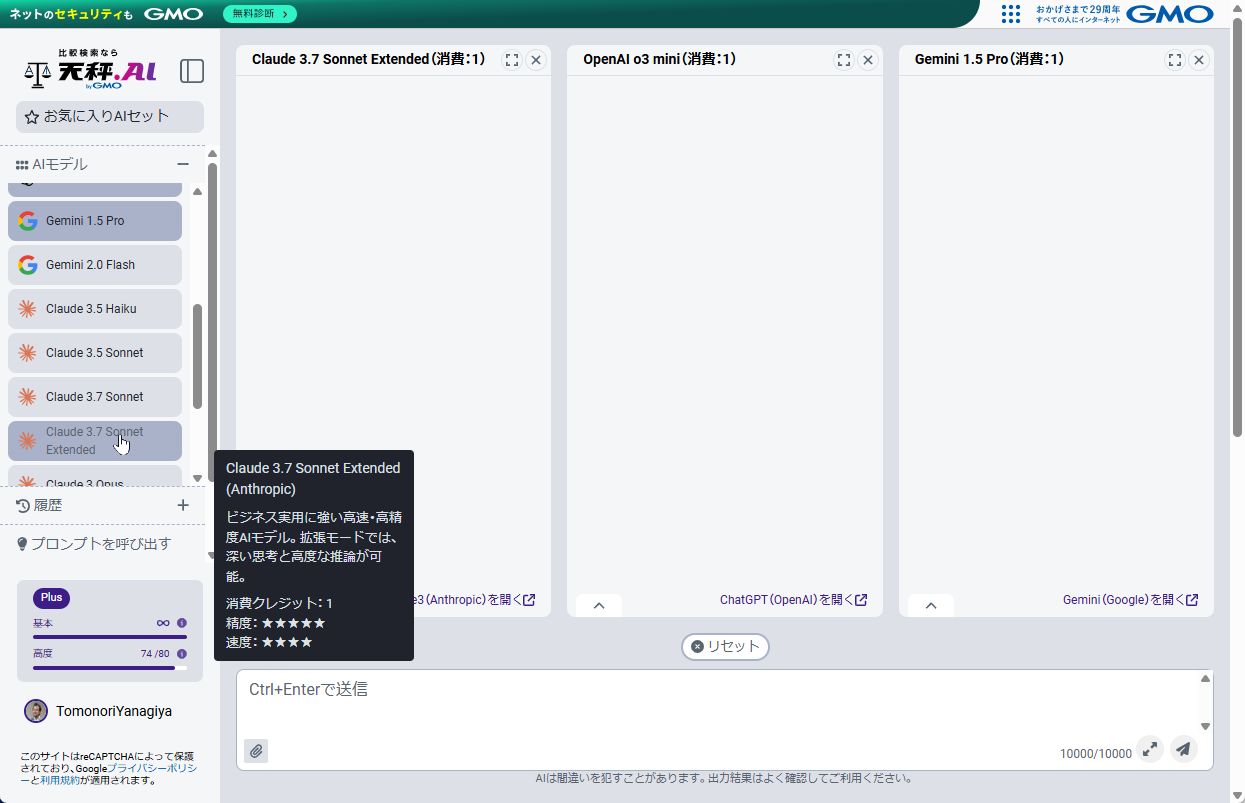
Task: Close the Claude 3.7 Sonnet Extended panel
Action: coord(536,60)
